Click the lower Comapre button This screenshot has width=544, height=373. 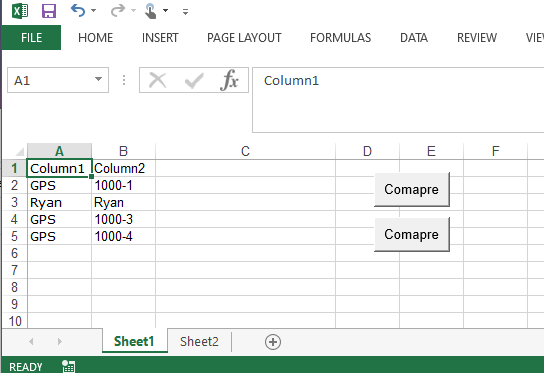pyautogui.click(x=412, y=234)
